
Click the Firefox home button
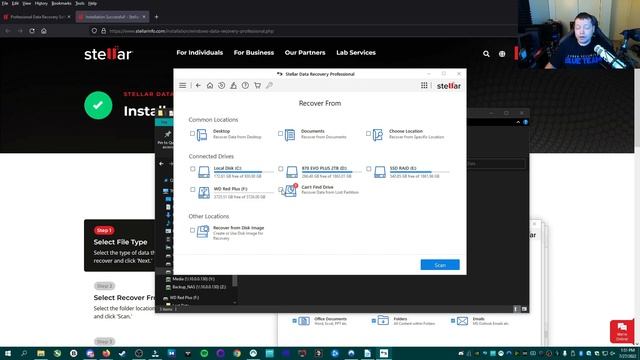(x=44, y=31)
